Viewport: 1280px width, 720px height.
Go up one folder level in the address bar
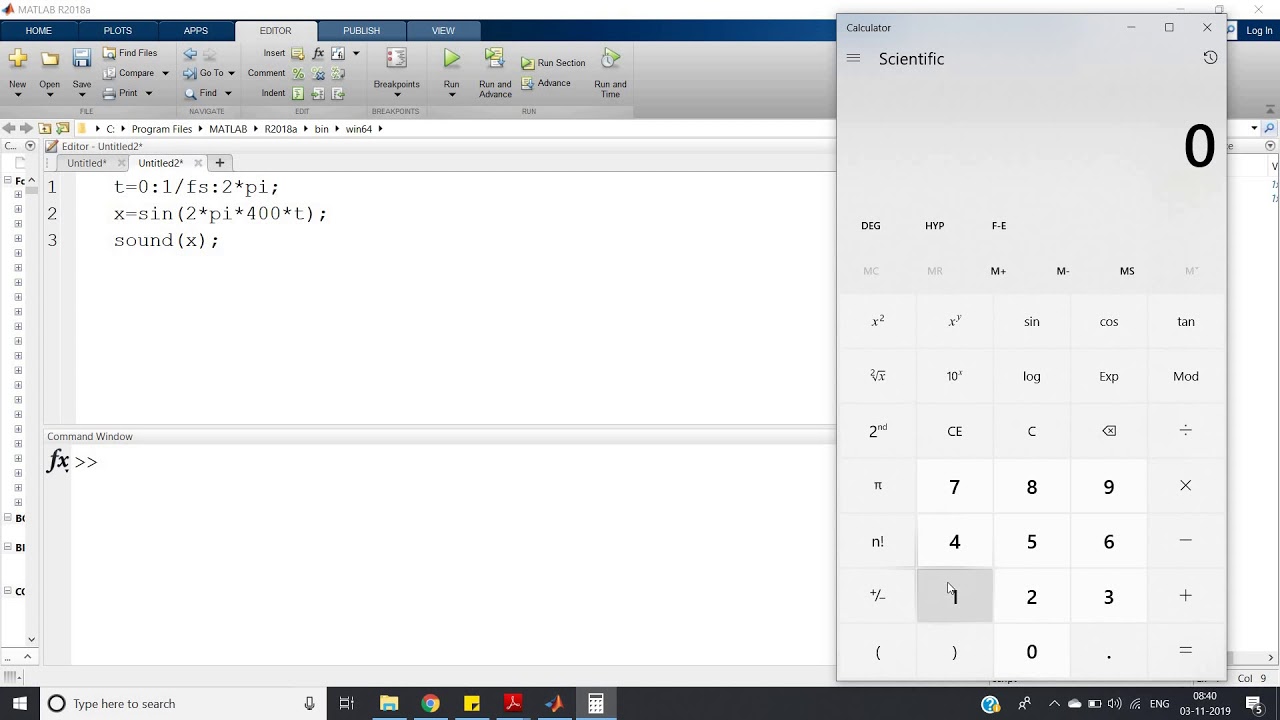click(x=45, y=129)
